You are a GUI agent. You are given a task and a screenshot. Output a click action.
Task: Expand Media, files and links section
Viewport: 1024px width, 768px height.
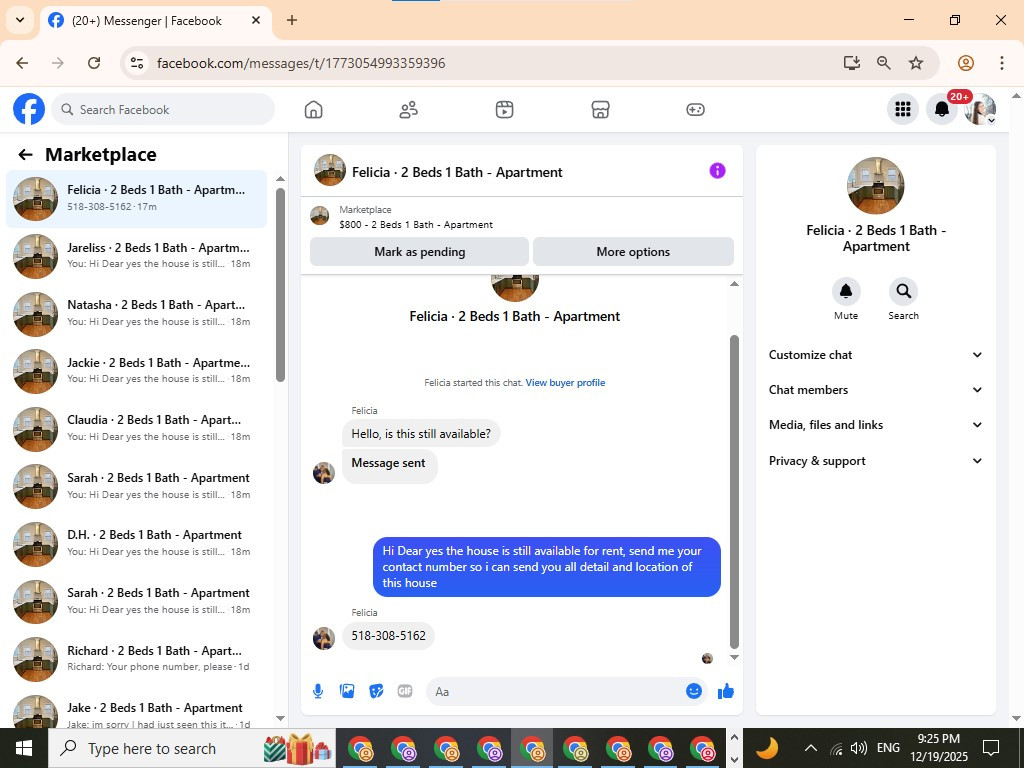(875, 425)
